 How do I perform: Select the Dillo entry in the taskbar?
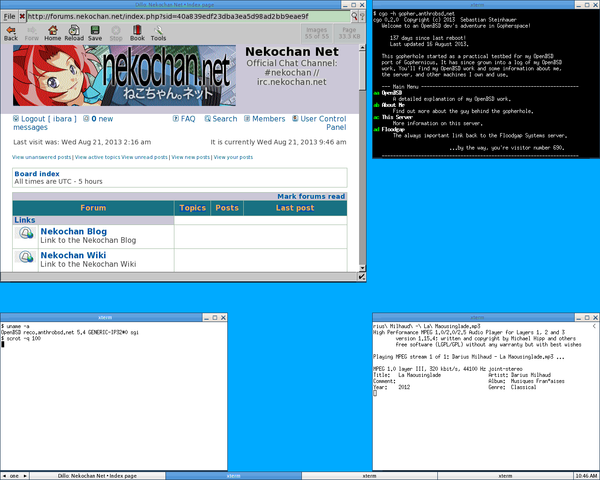[x=97, y=476]
